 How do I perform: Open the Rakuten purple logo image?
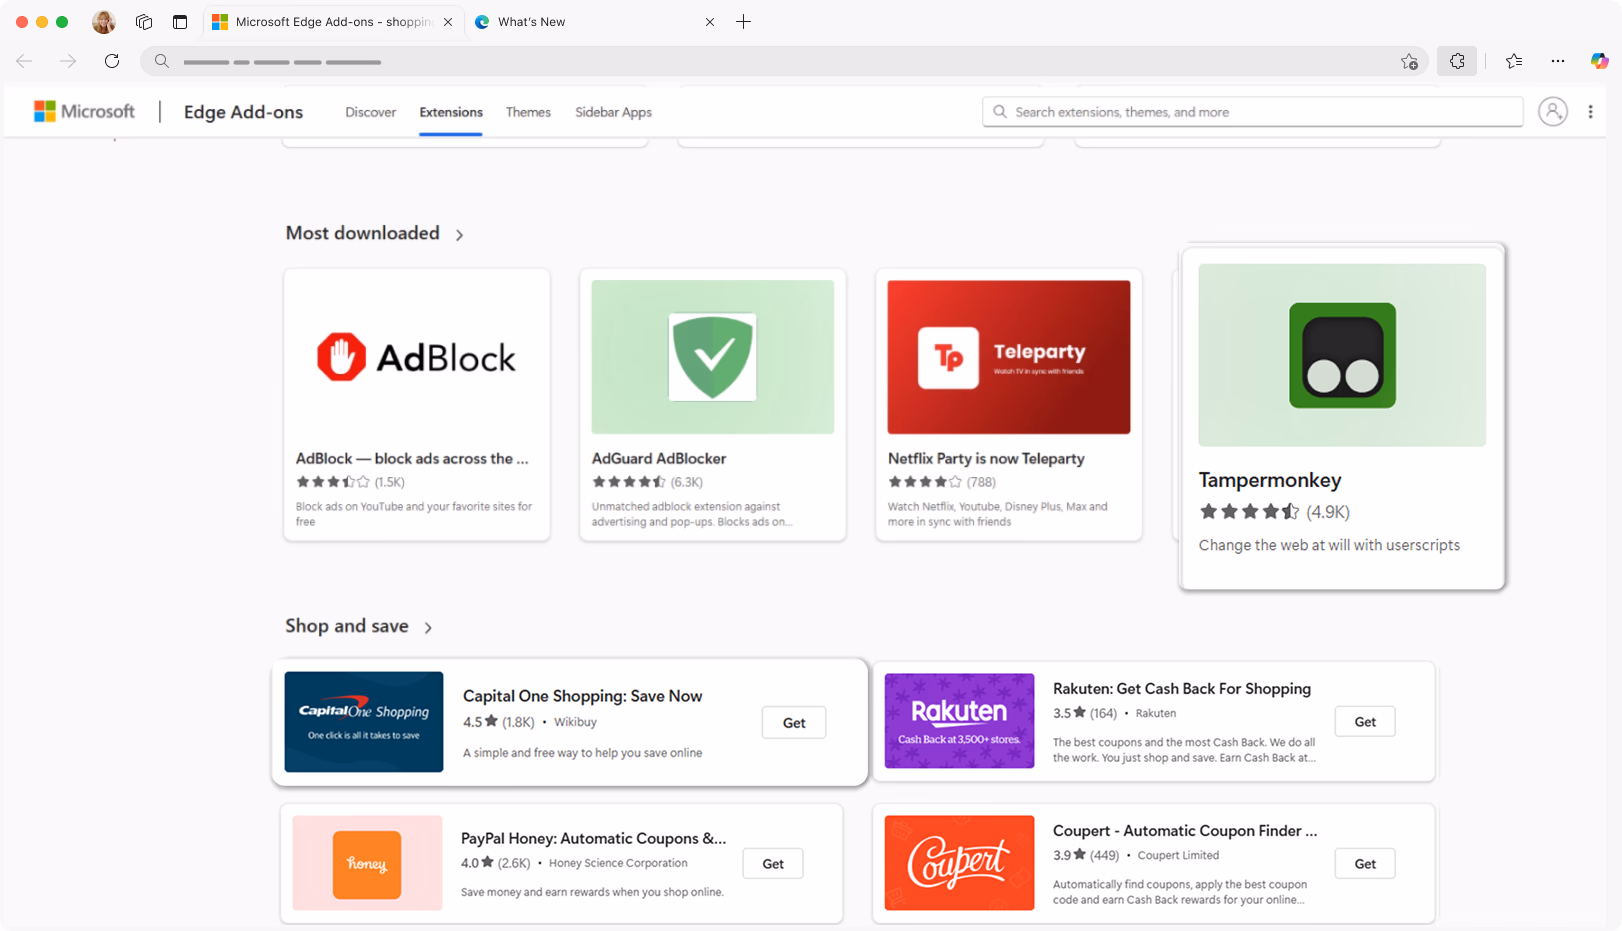click(x=959, y=721)
